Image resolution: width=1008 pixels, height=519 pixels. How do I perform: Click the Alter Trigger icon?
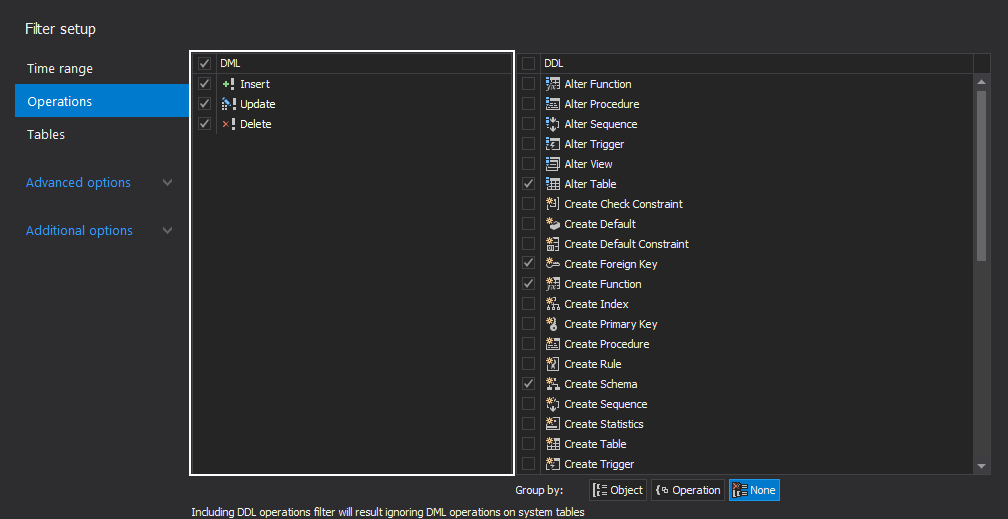coord(552,144)
